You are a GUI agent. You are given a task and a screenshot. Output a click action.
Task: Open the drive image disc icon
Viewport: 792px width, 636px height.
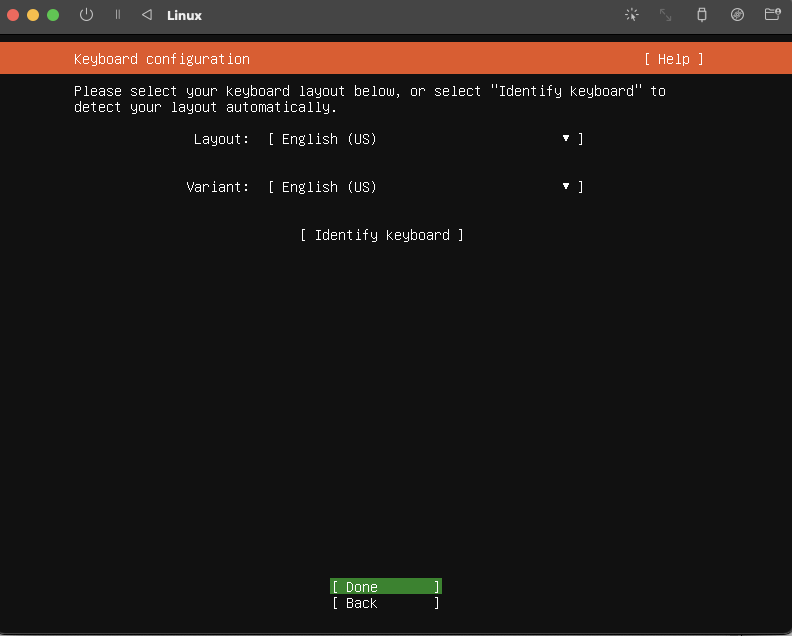click(737, 15)
